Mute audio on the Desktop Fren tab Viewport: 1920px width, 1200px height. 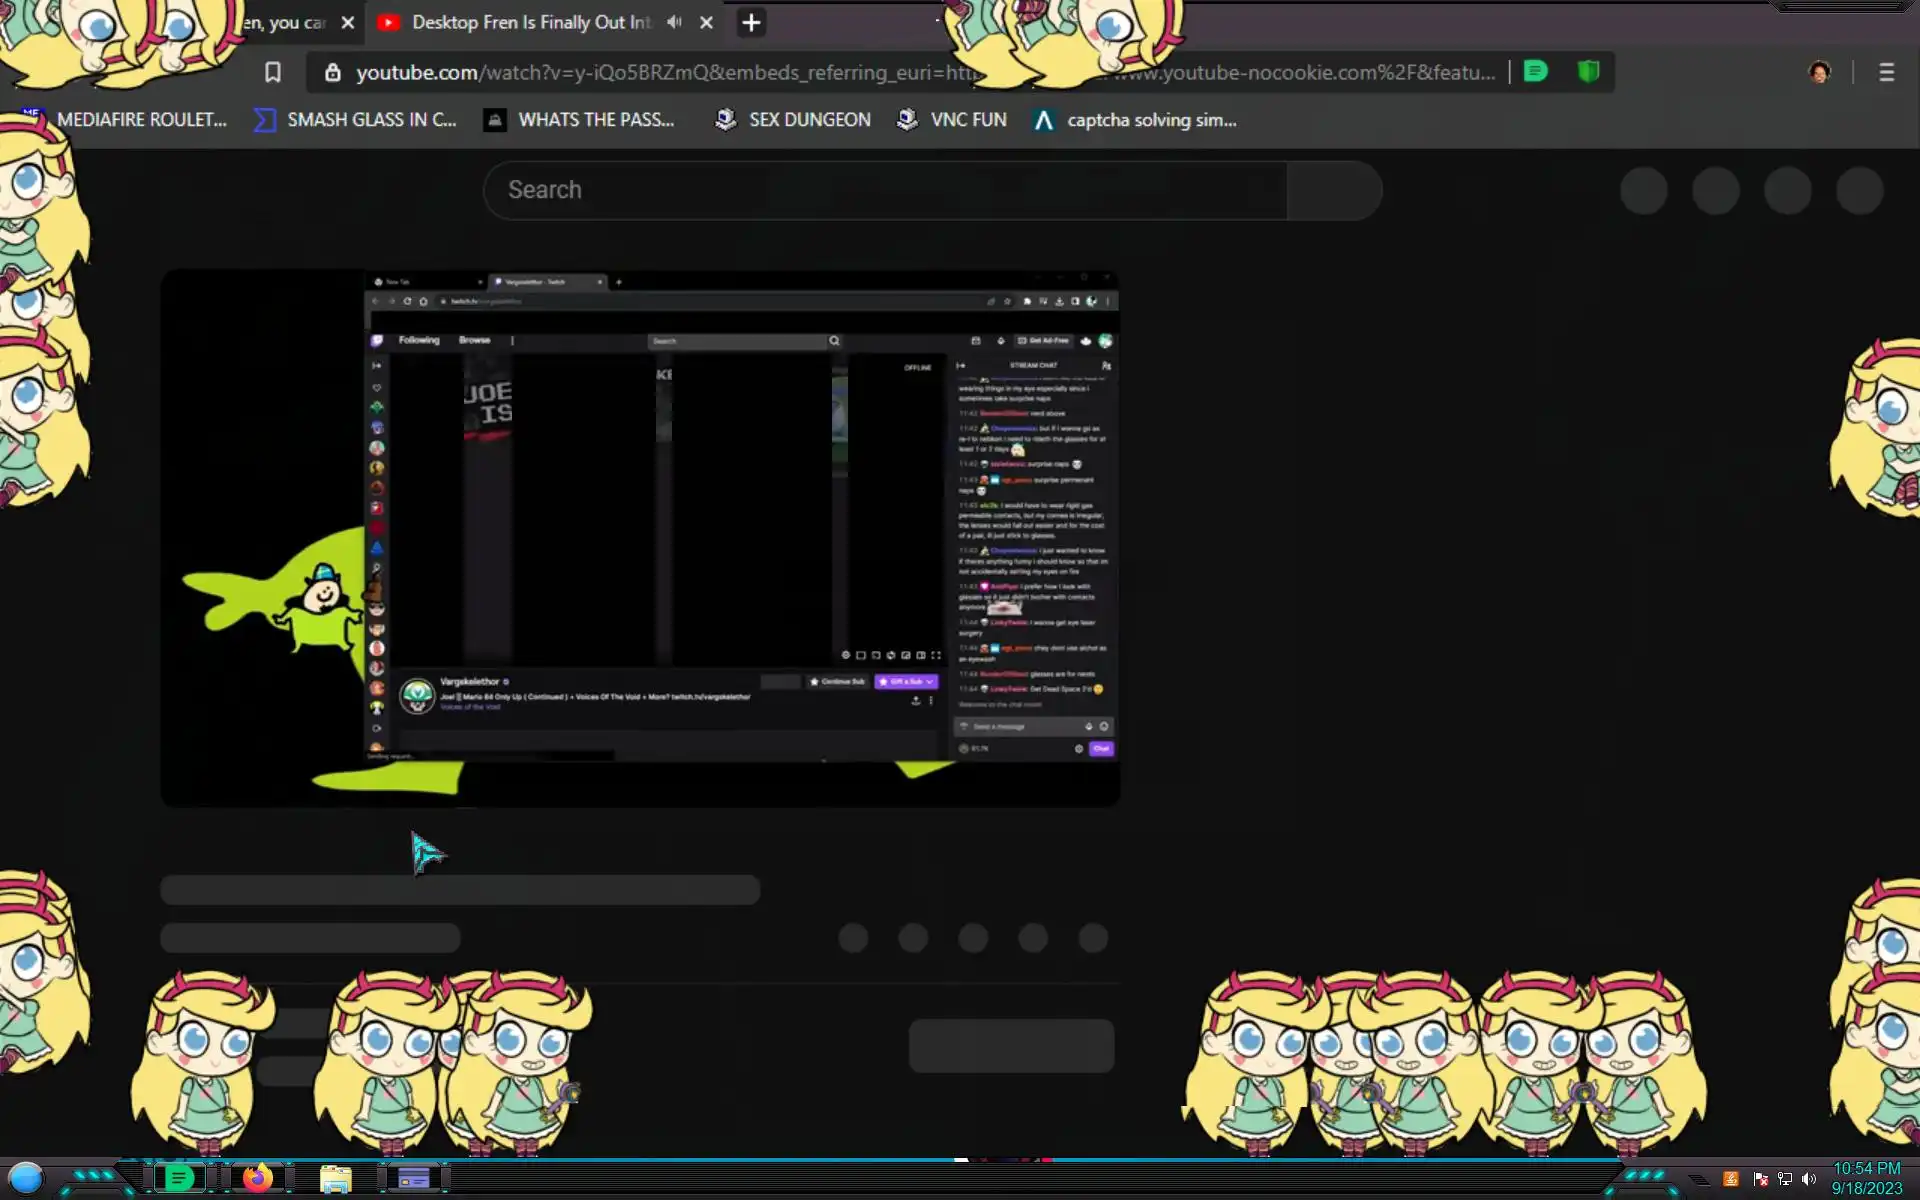pos(675,22)
